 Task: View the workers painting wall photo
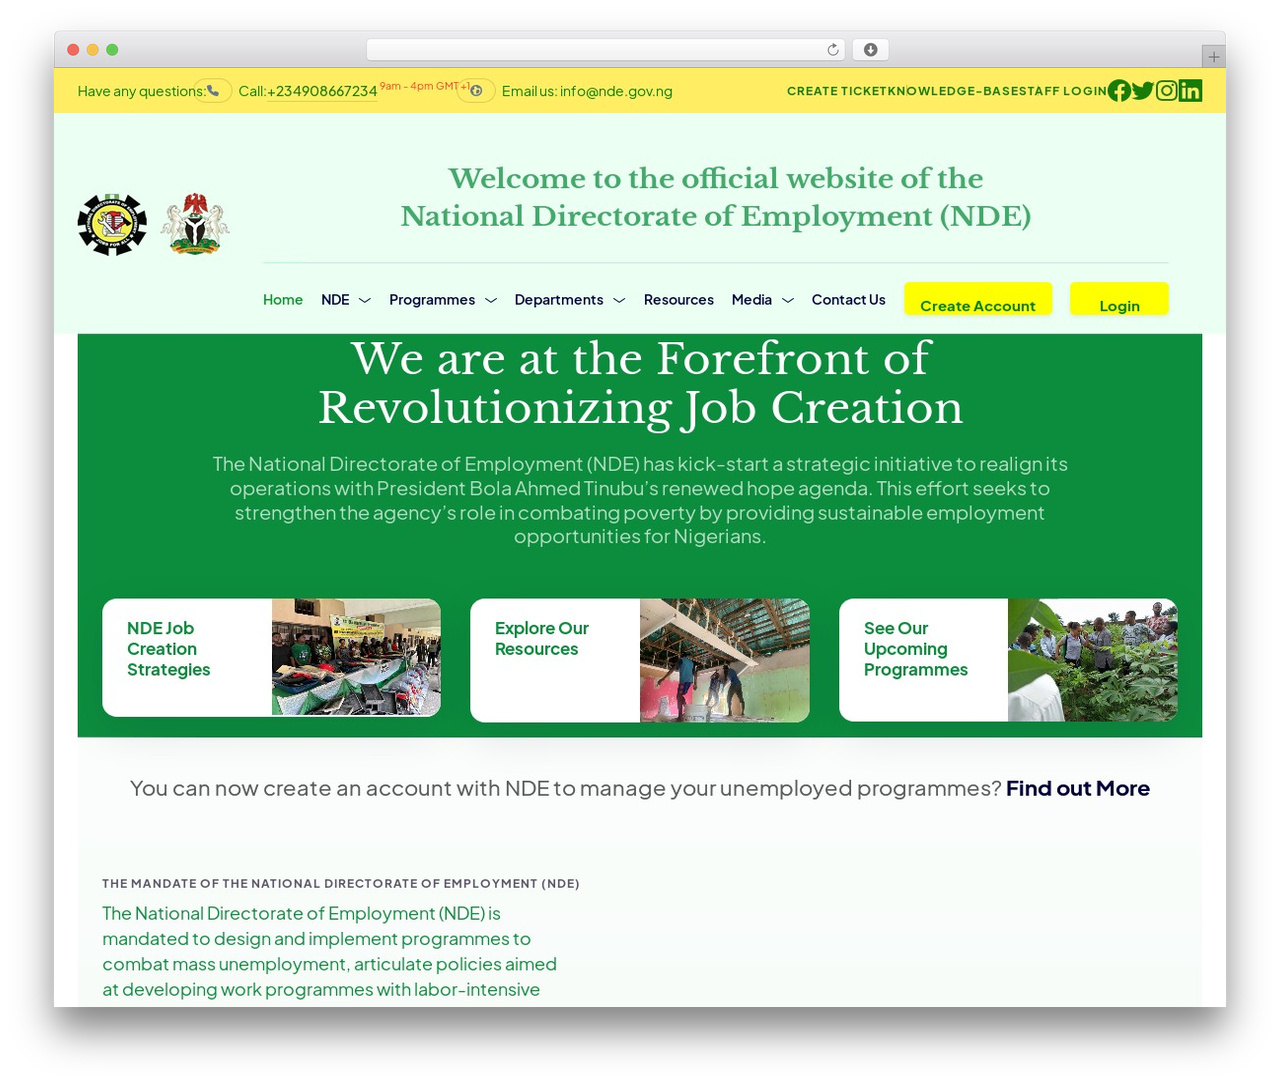tap(725, 660)
